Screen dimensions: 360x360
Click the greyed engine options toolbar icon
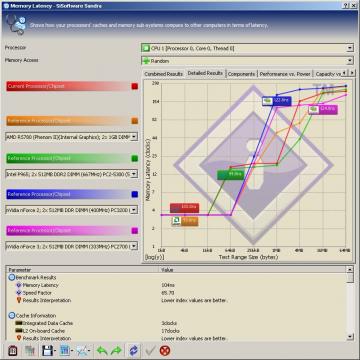click(x=30, y=351)
